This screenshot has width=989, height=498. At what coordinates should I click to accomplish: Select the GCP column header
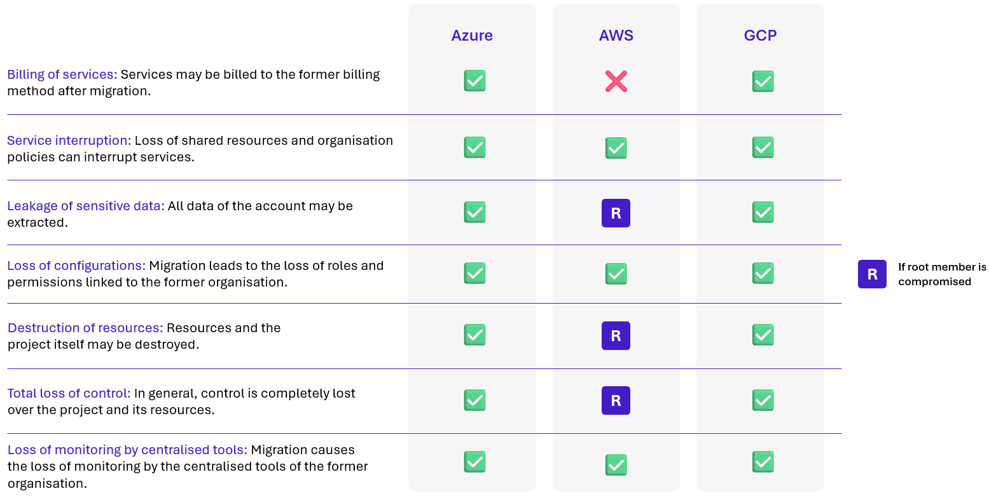[x=760, y=36]
